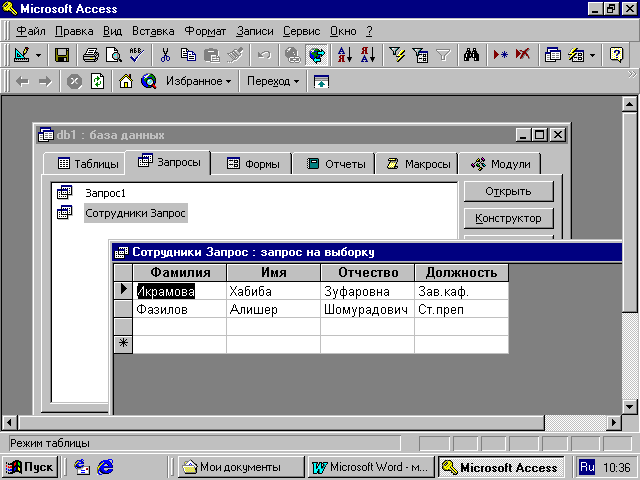The image size is (640, 480).
Task: Click the Undo arrow icon
Action: (264, 55)
